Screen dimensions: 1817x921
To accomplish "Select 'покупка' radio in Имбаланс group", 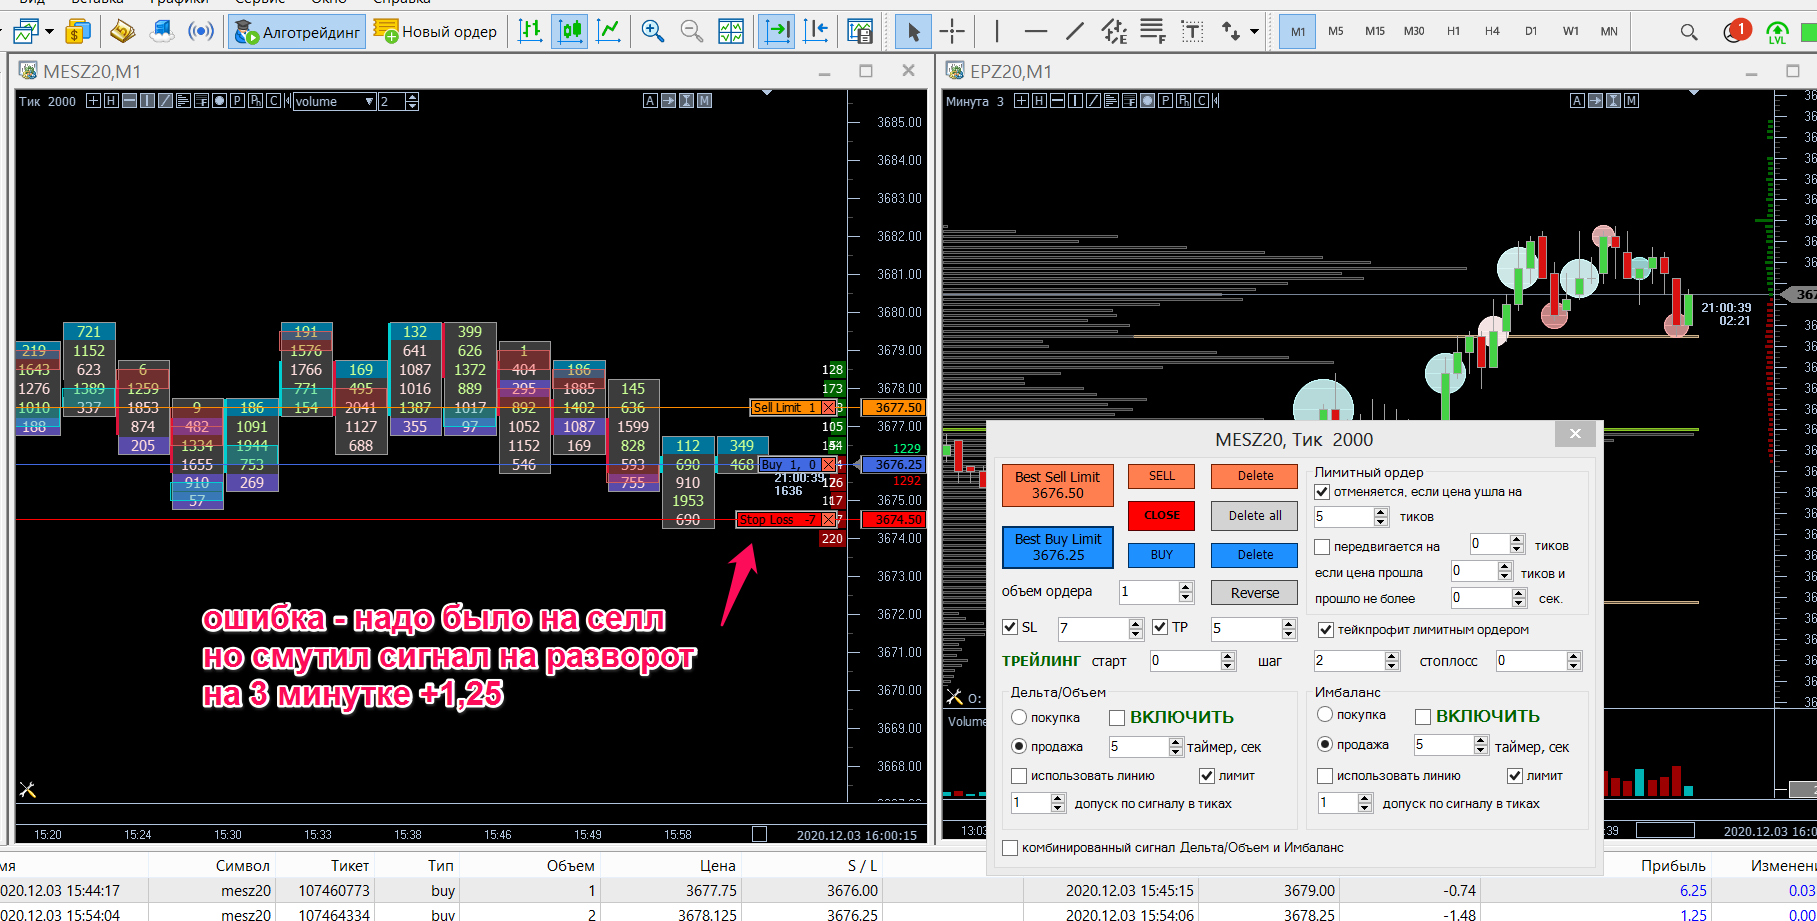I will (x=1325, y=714).
